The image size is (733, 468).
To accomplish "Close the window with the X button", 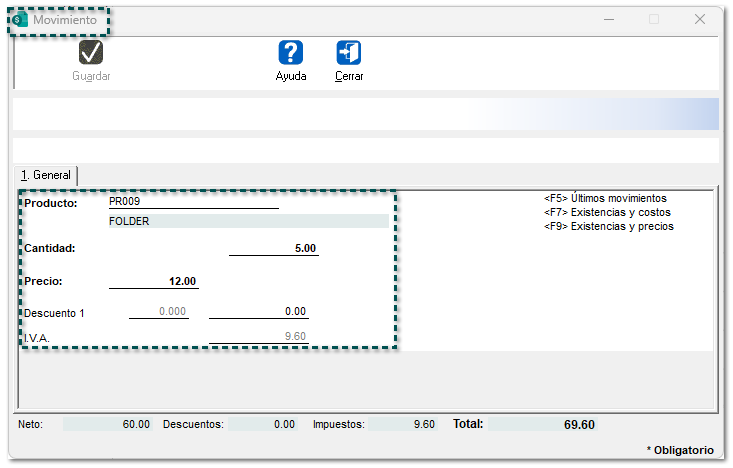I will tap(700, 19).
